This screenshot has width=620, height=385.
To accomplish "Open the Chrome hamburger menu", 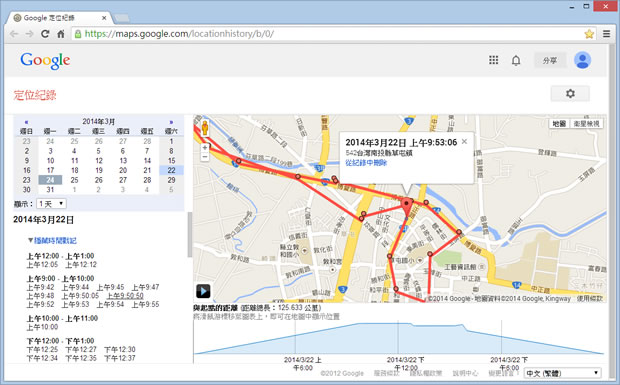I will click(x=606, y=34).
